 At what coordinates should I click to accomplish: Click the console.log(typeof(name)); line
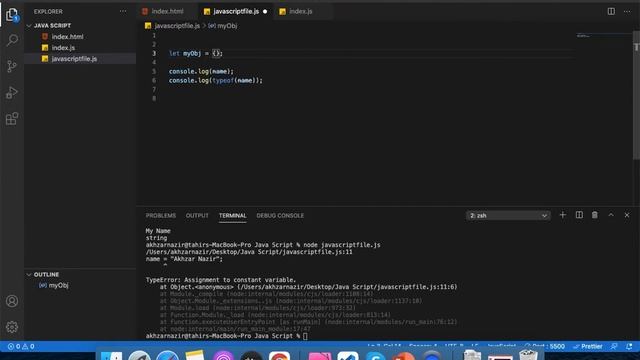(216, 80)
